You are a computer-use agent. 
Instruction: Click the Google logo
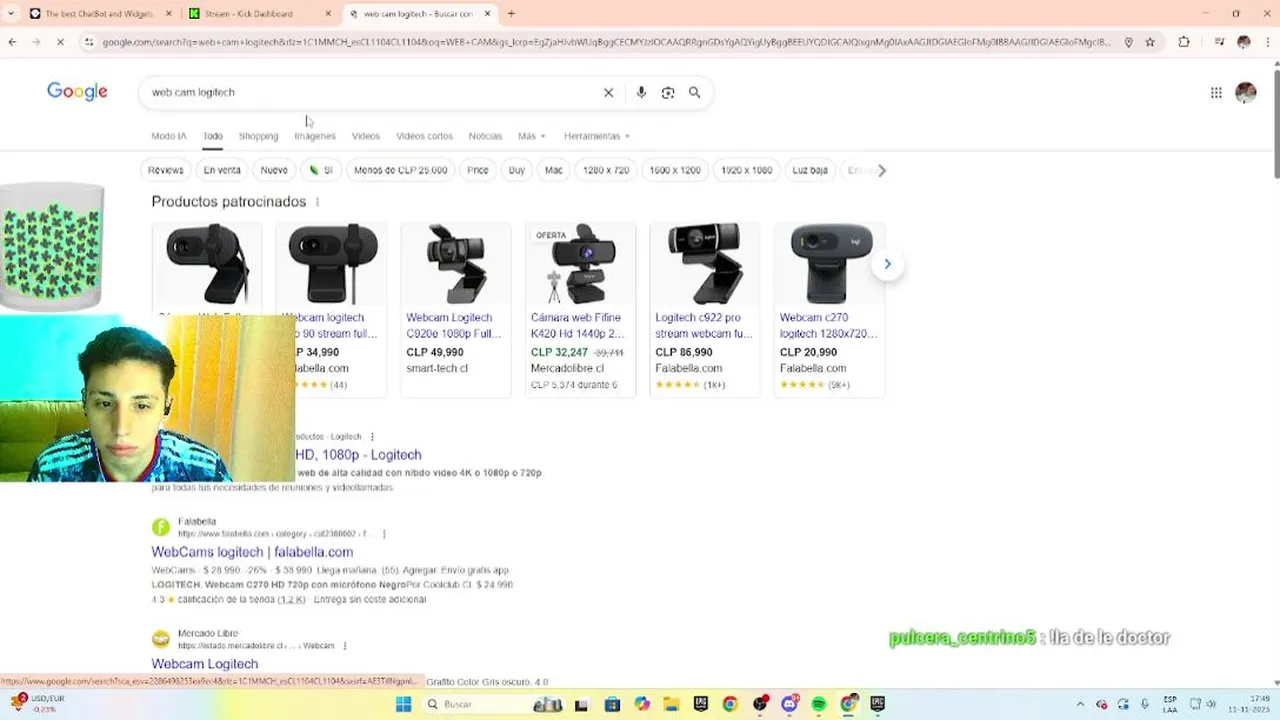[77, 92]
